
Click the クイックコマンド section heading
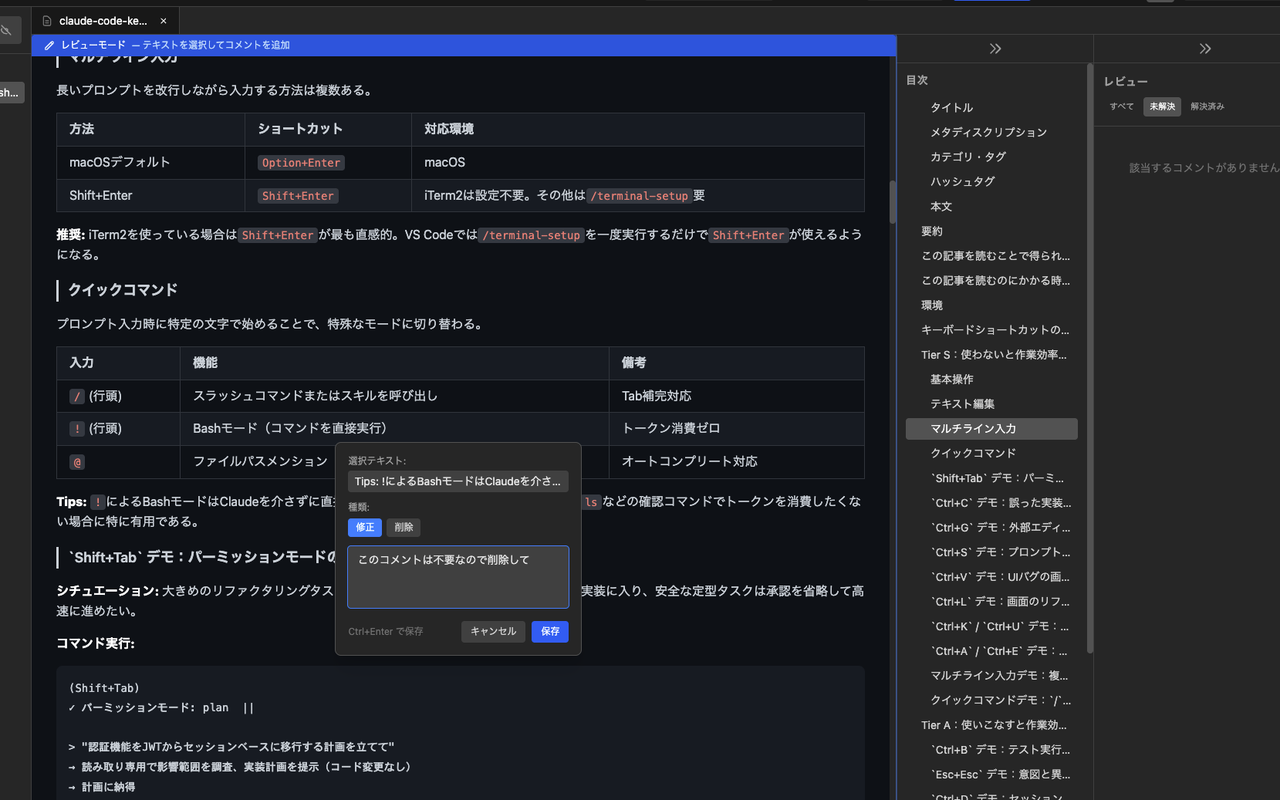click(x=123, y=290)
